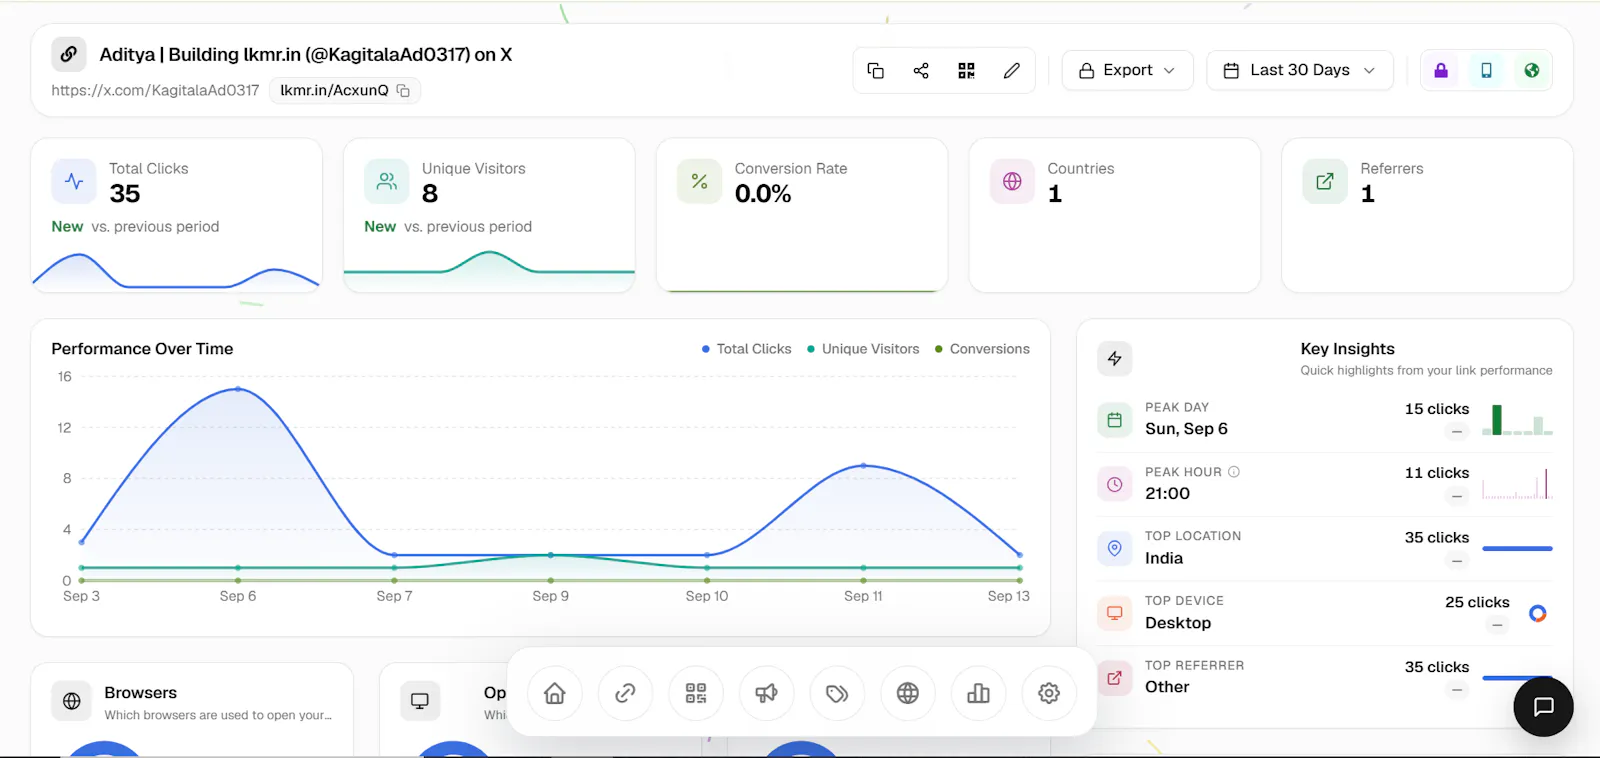The height and width of the screenshot is (758, 1600).
Task: Open the tags dock item
Action: click(x=837, y=693)
